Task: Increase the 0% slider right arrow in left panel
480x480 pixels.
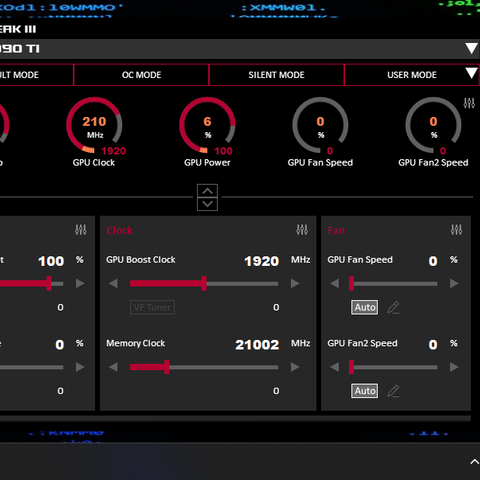Action: pyautogui.click(x=80, y=367)
